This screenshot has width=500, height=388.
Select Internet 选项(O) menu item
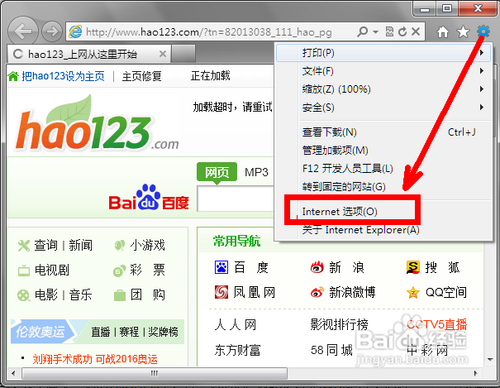pyautogui.click(x=383, y=212)
